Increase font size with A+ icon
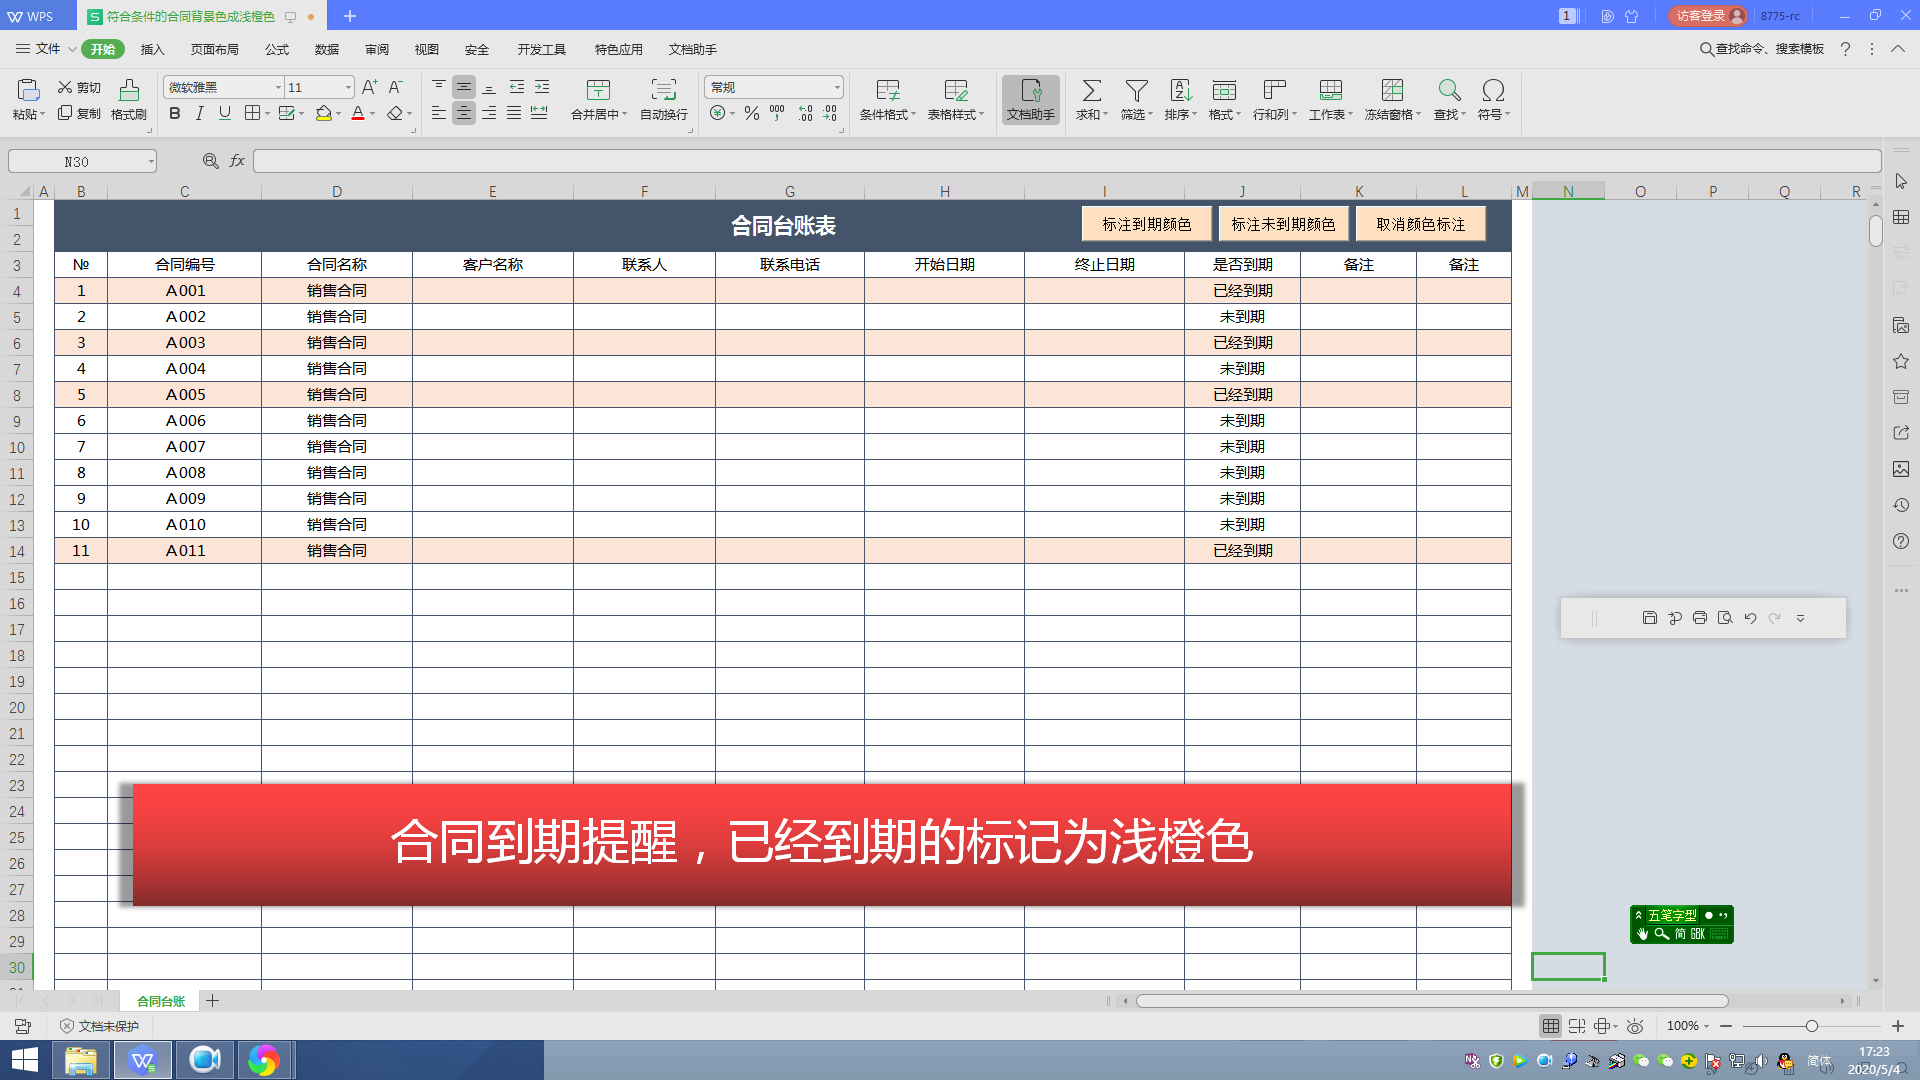The height and width of the screenshot is (1080, 1920). pyautogui.click(x=370, y=87)
